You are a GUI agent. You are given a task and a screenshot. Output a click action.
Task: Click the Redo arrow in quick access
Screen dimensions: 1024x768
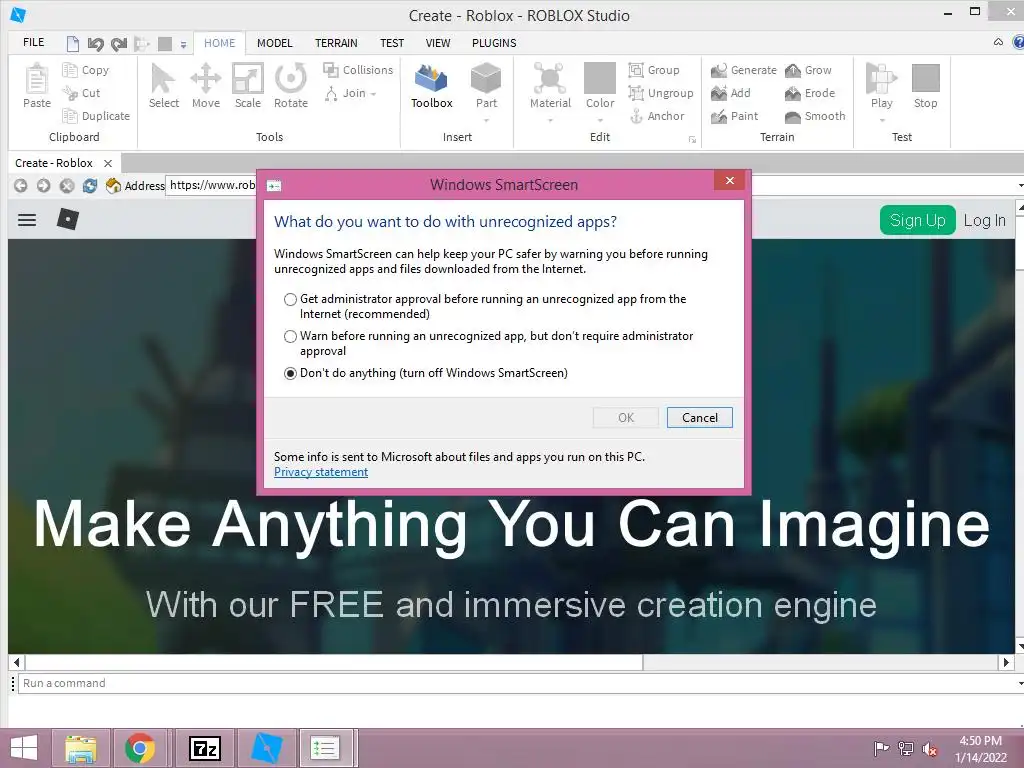[x=119, y=44]
